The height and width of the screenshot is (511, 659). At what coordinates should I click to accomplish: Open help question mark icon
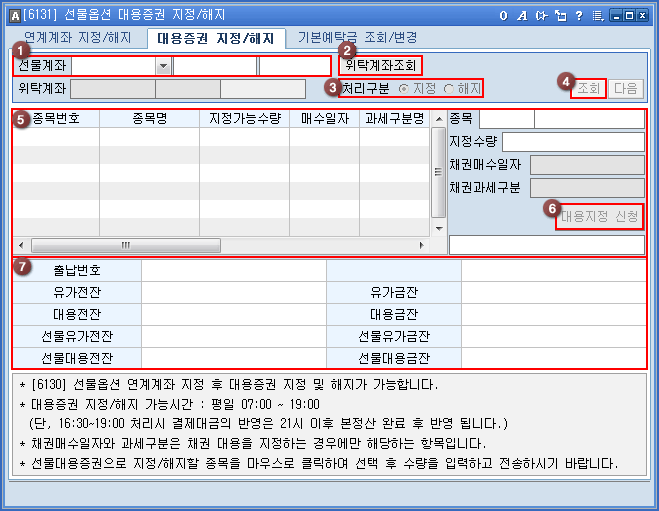pyautogui.click(x=578, y=16)
